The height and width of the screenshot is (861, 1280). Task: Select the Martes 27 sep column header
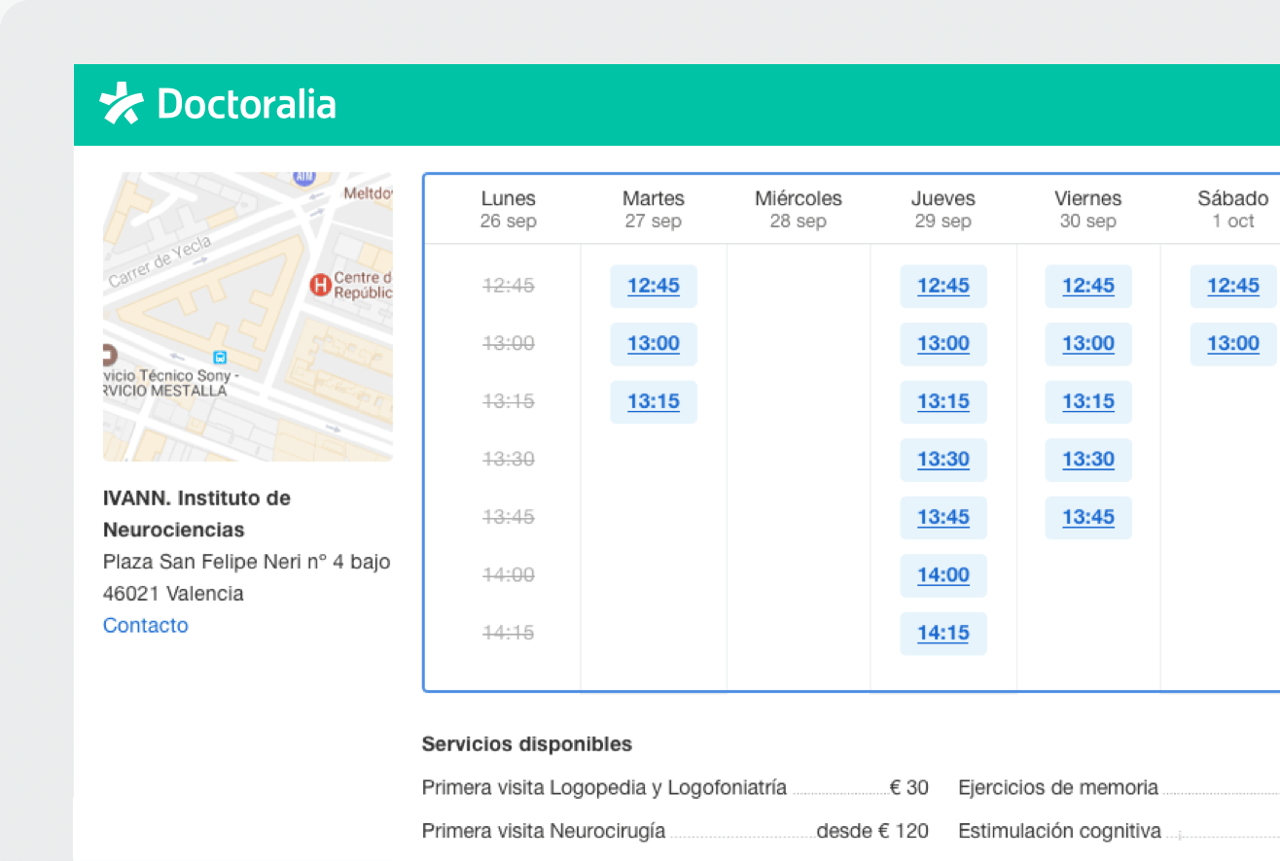click(x=652, y=208)
